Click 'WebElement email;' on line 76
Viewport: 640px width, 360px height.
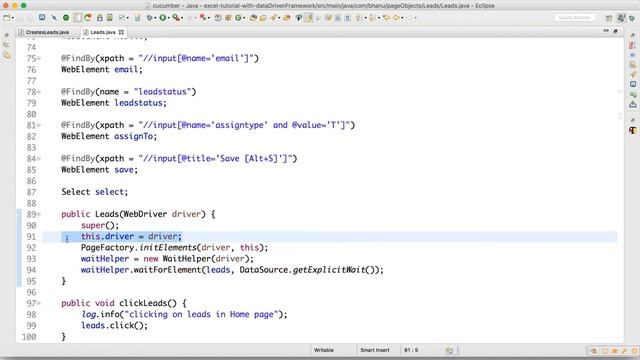click(102, 69)
